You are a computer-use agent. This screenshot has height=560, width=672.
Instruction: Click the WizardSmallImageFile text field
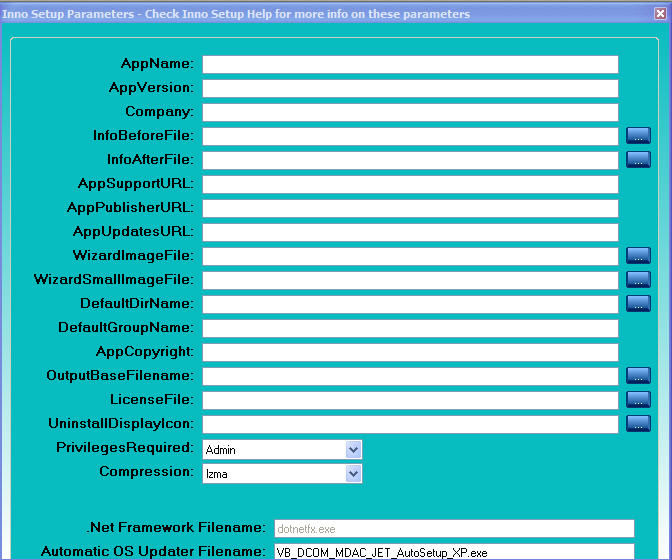pyautogui.click(x=410, y=280)
